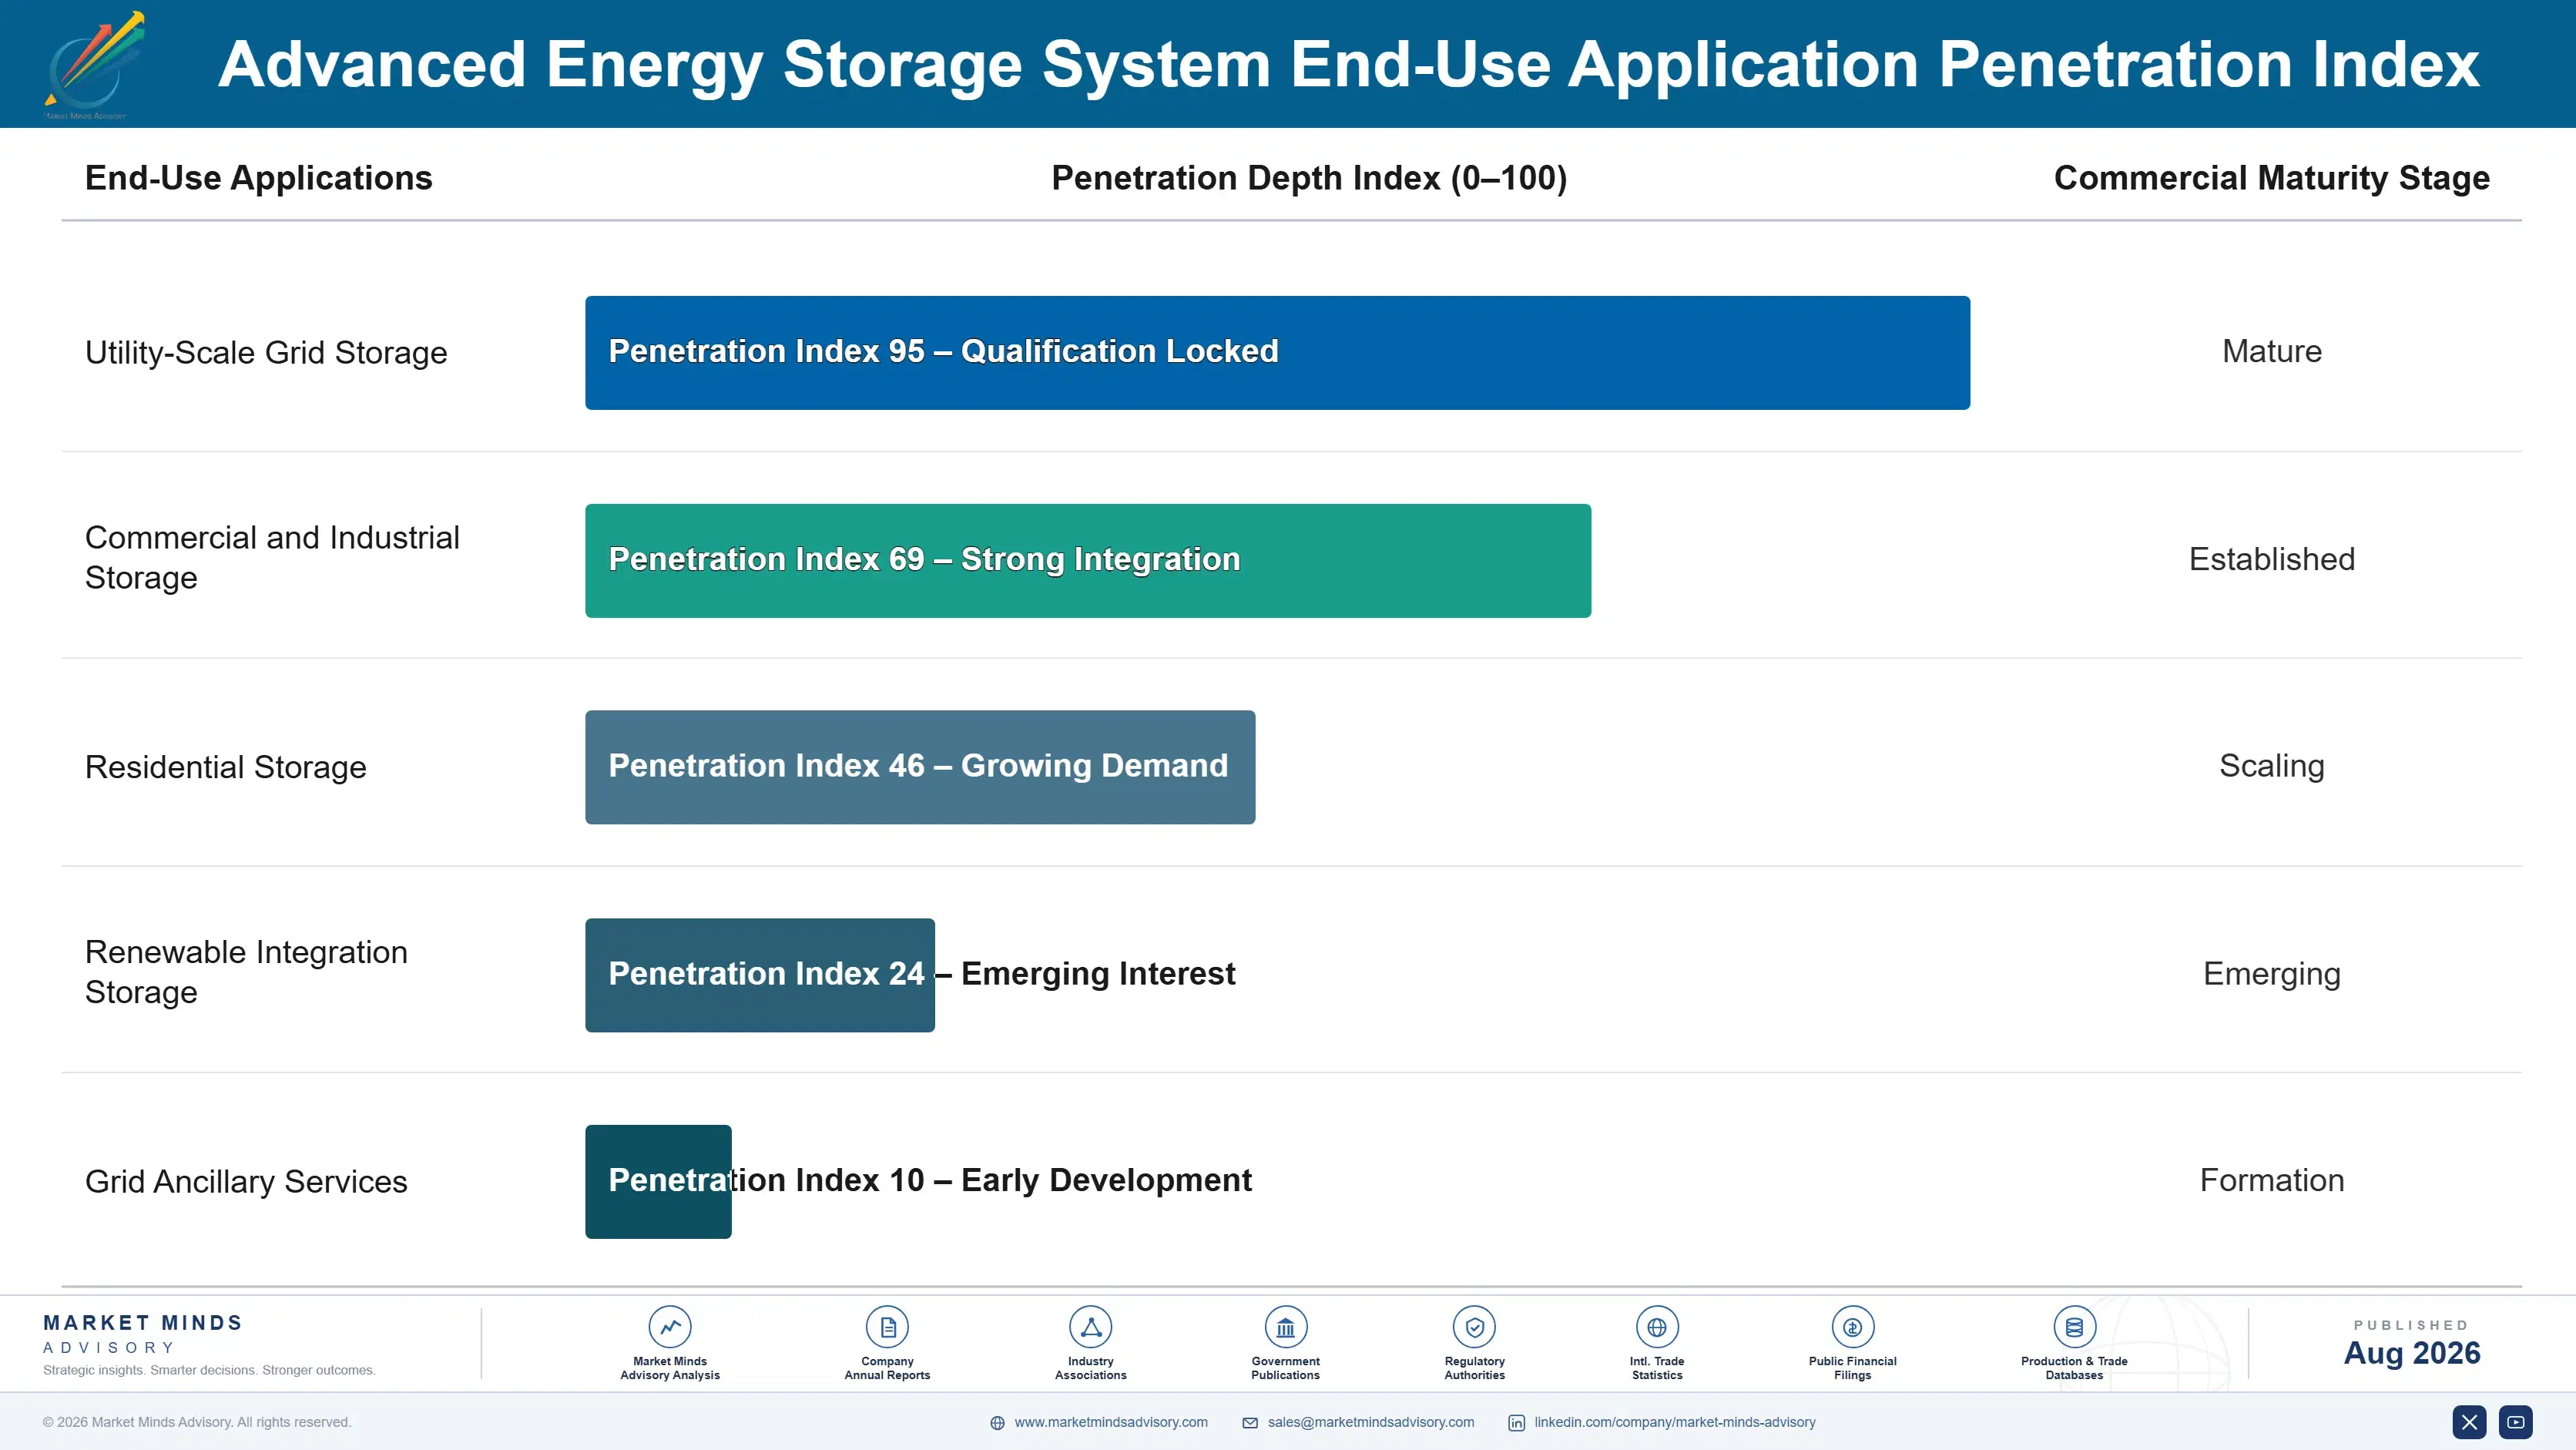Click the slide title heading text

click(x=1348, y=65)
